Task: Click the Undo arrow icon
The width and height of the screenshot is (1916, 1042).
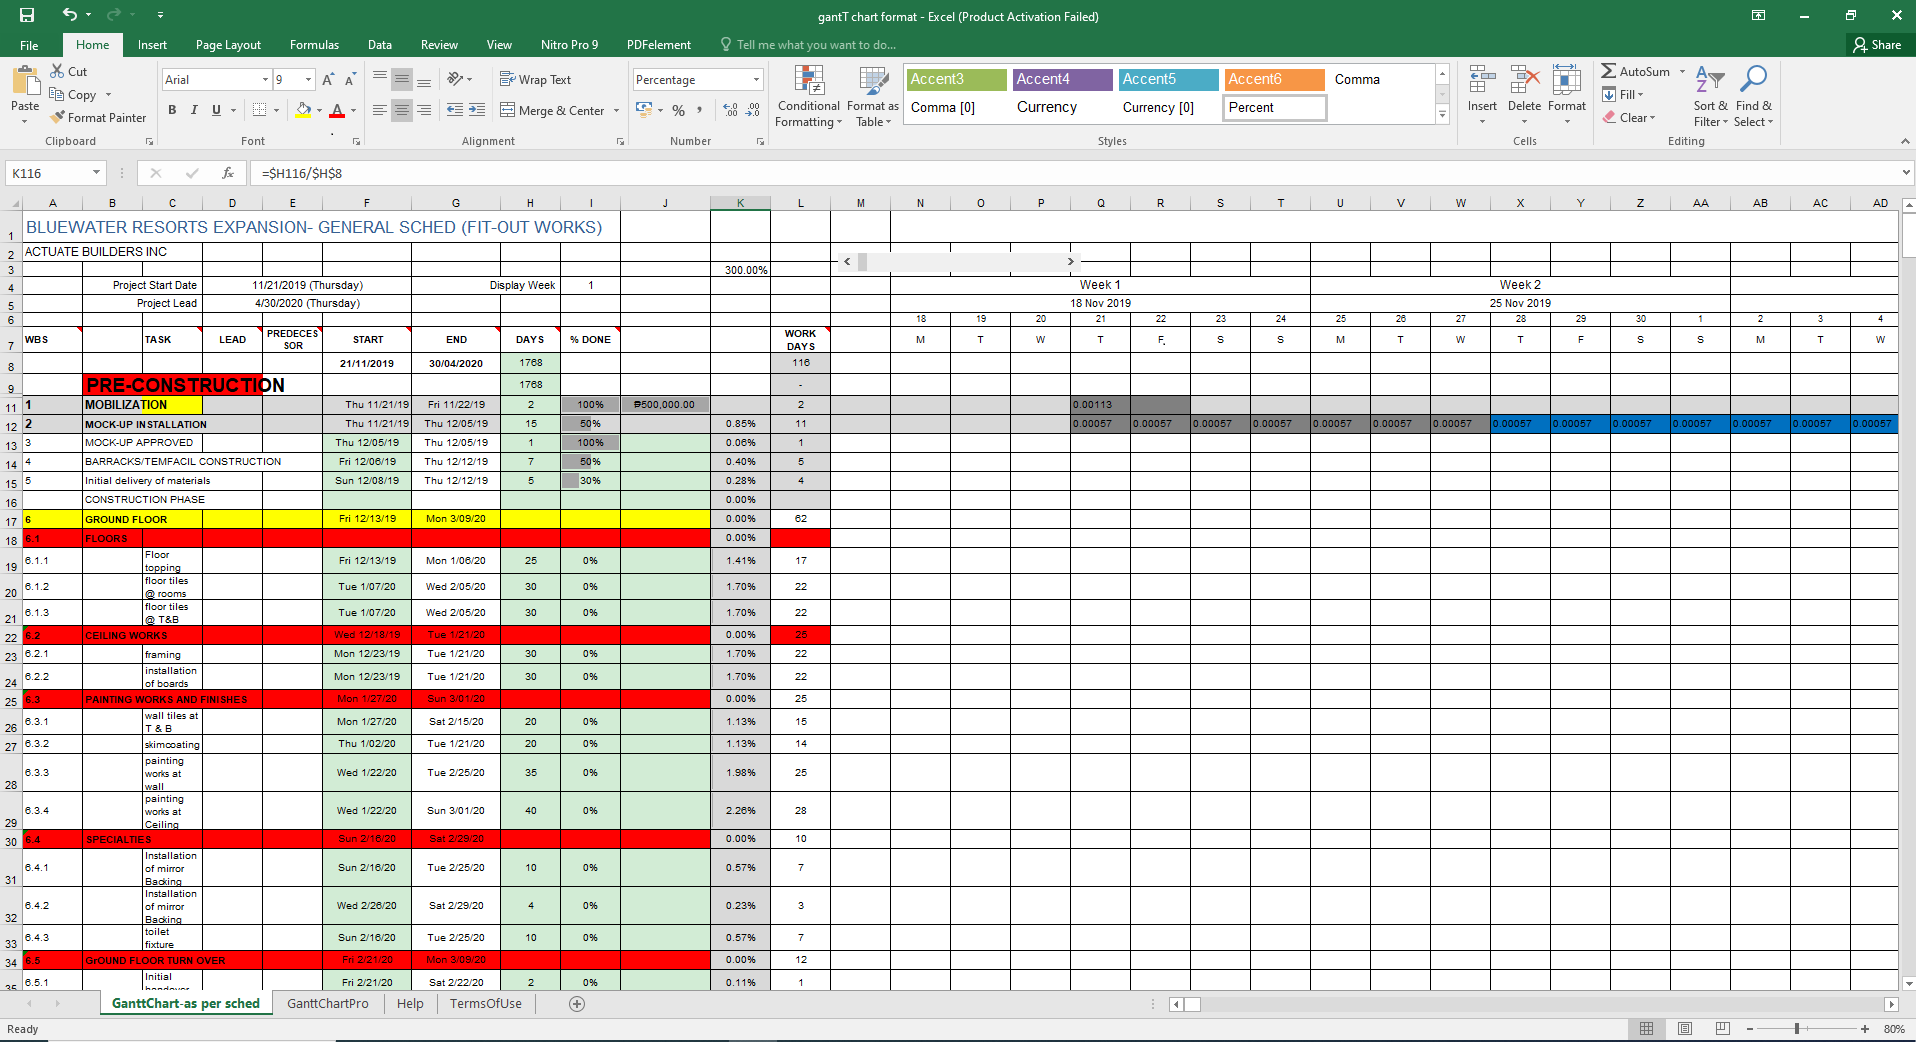Action: (69, 15)
